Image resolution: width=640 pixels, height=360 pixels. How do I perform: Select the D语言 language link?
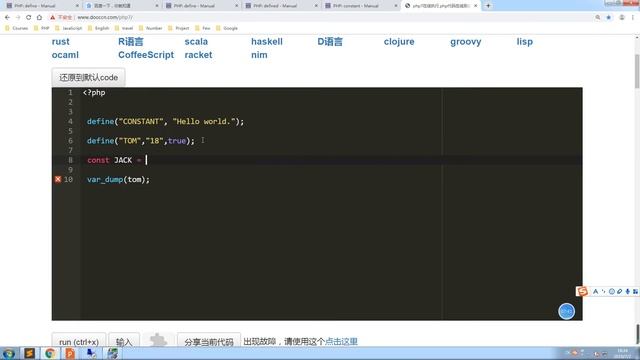pyautogui.click(x=330, y=42)
